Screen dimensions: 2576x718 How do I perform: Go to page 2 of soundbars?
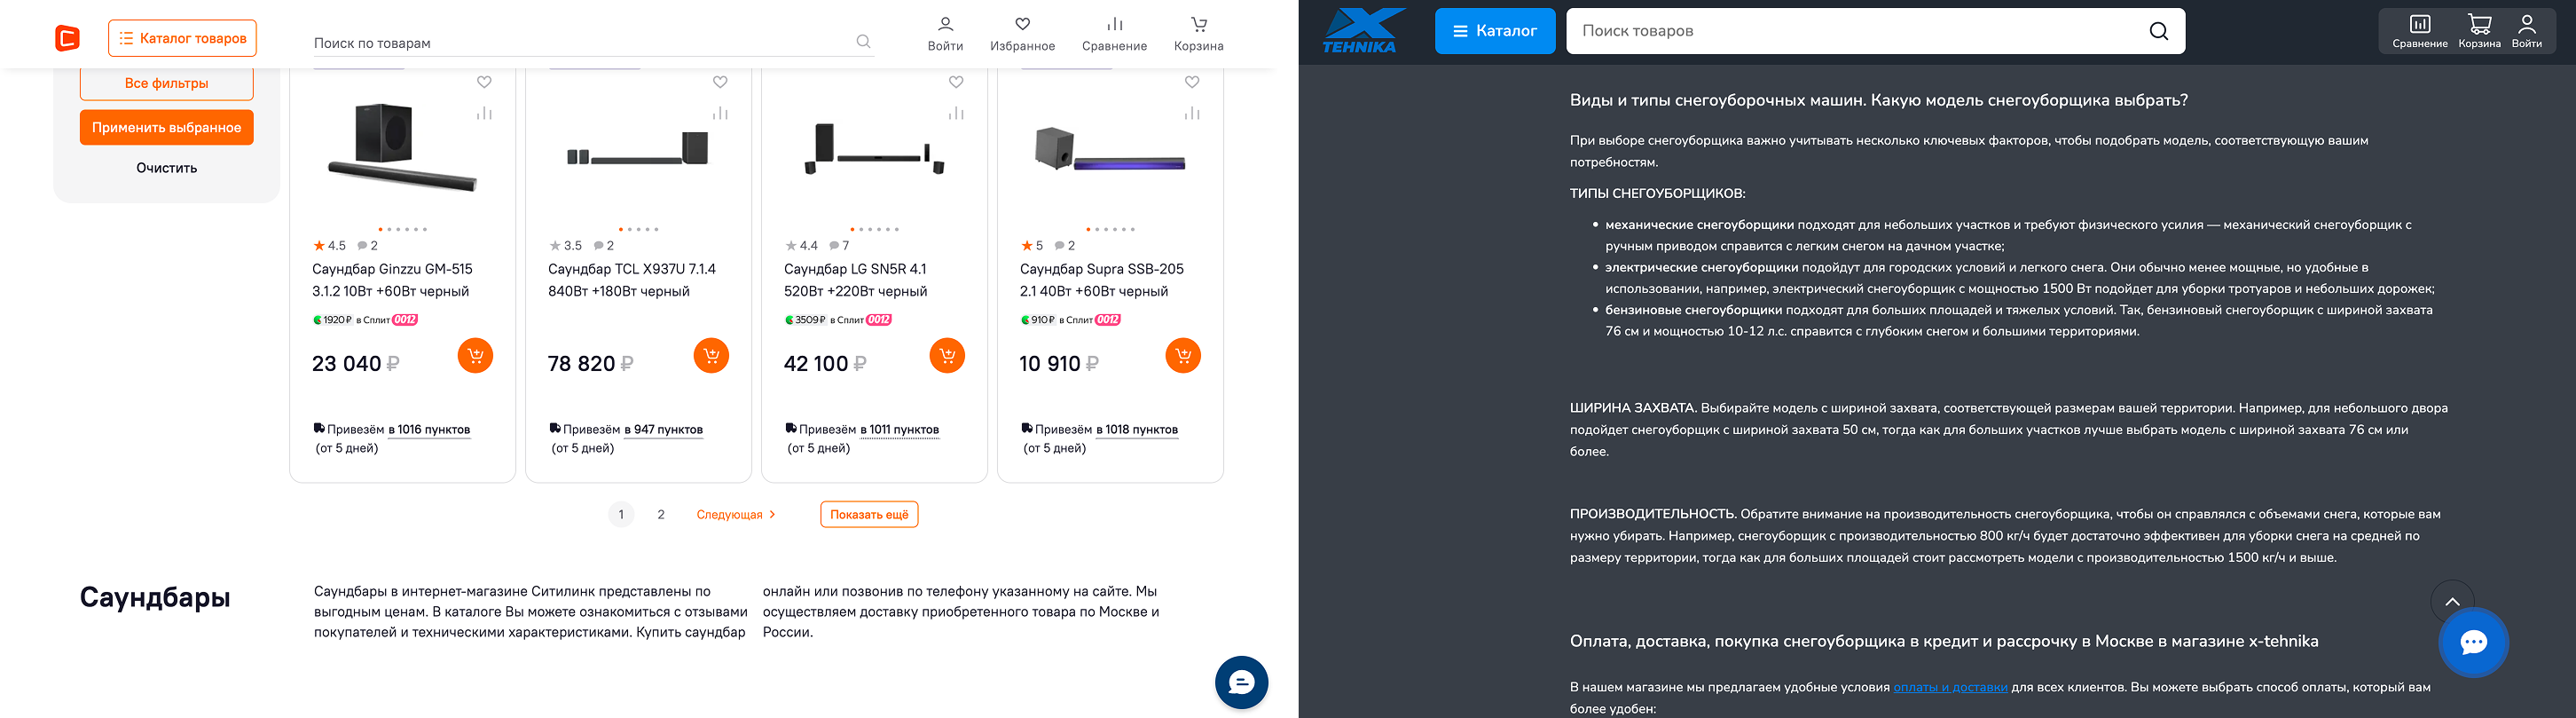(661, 515)
